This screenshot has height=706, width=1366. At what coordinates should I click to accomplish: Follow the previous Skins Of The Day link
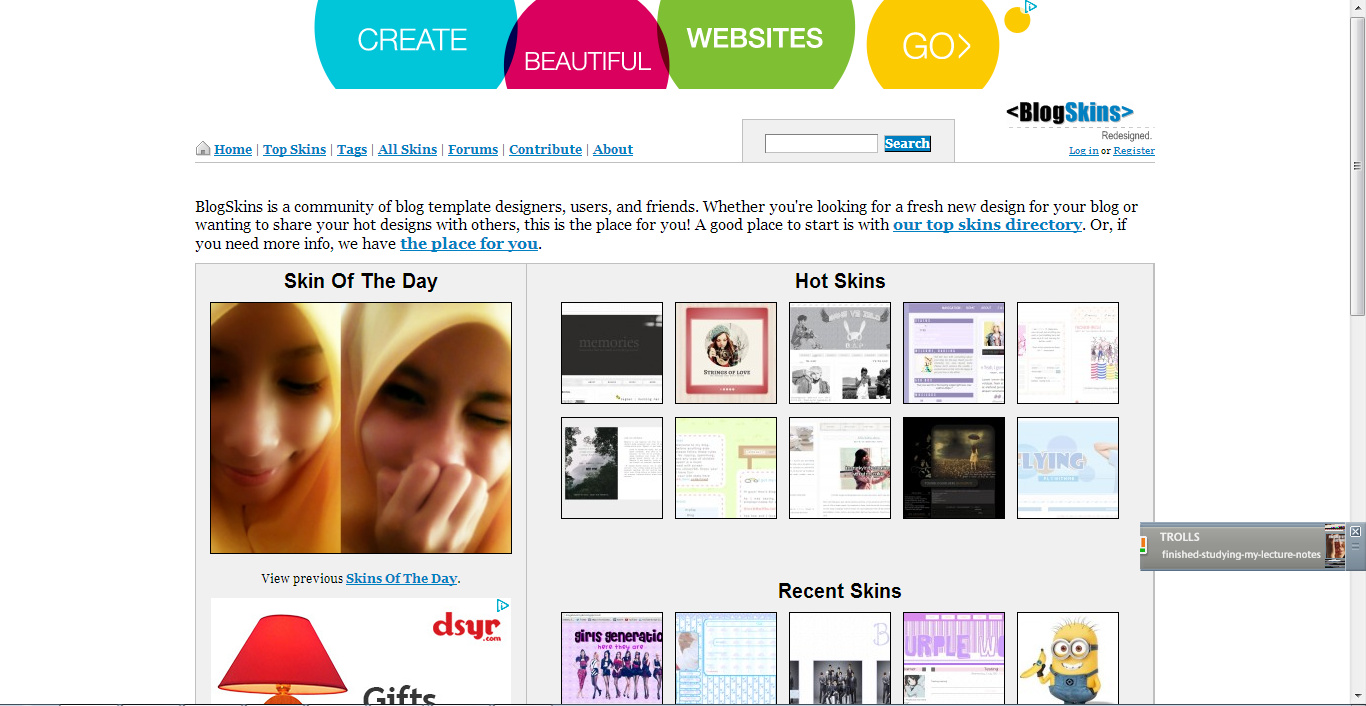pos(401,579)
